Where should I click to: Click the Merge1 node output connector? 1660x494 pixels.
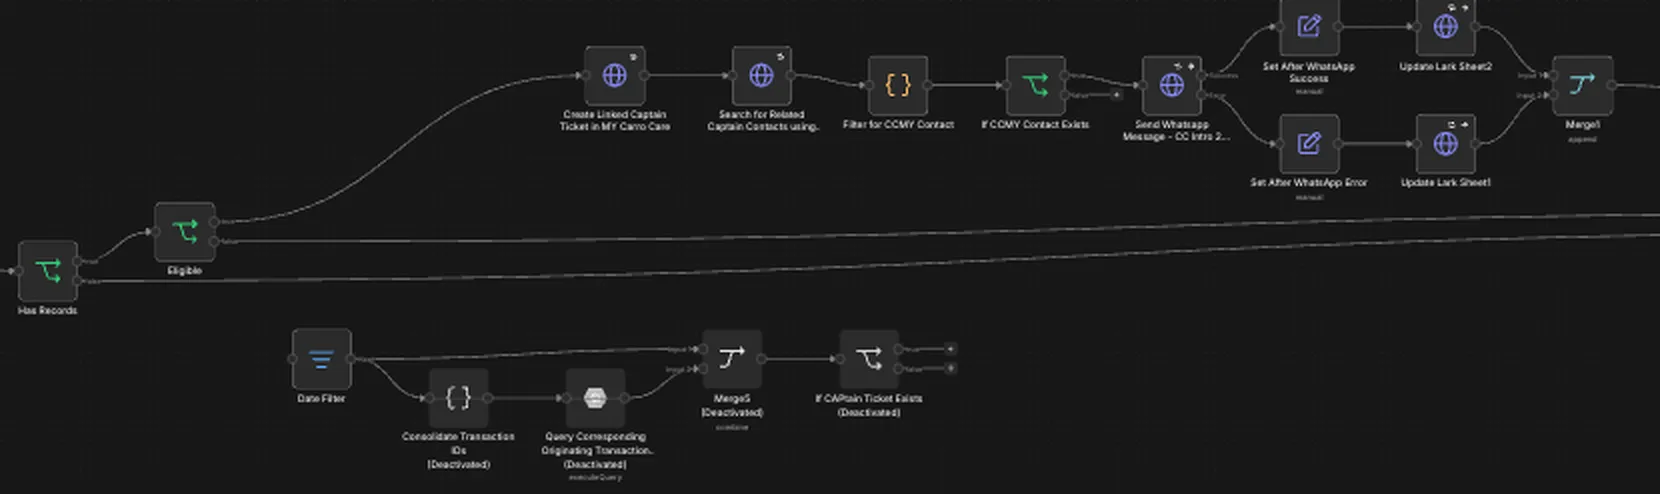[x=1612, y=85]
